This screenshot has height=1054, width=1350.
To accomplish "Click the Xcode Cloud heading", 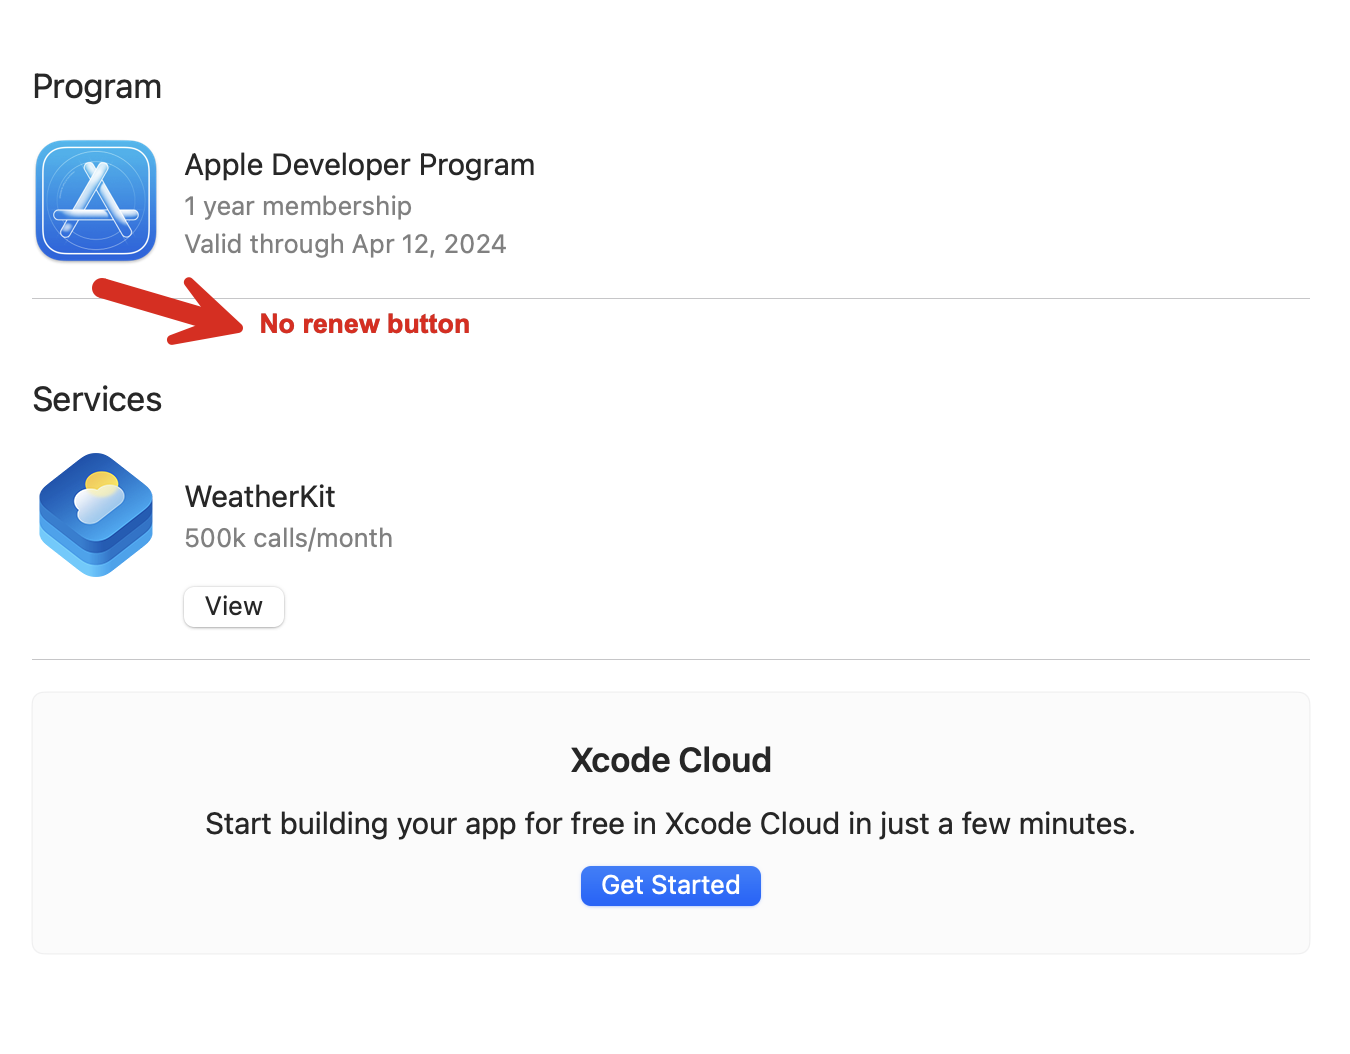I will tap(671, 760).
